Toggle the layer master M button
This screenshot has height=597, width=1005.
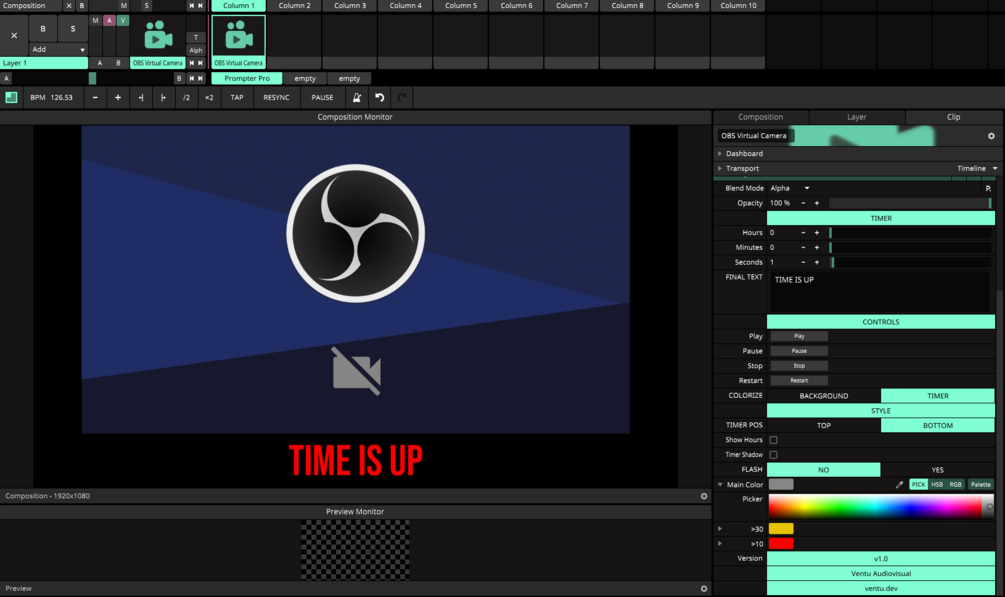click(96, 21)
